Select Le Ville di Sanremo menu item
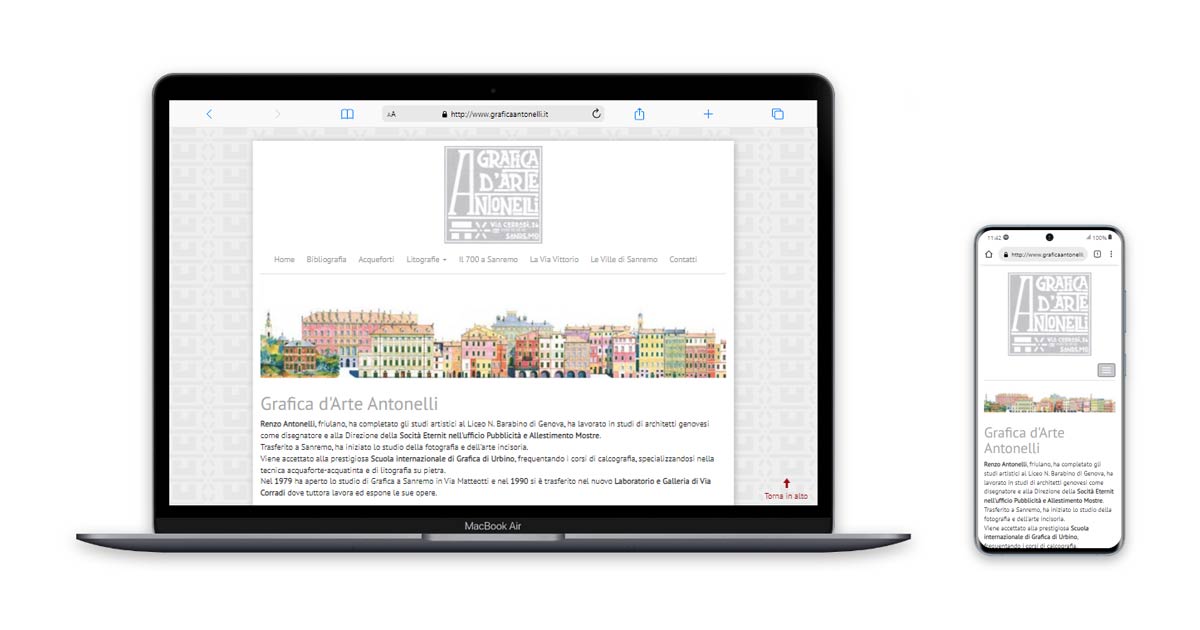The width and height of the screenshot is (1200, 630). pyautogui.click(x=624, y=260)
